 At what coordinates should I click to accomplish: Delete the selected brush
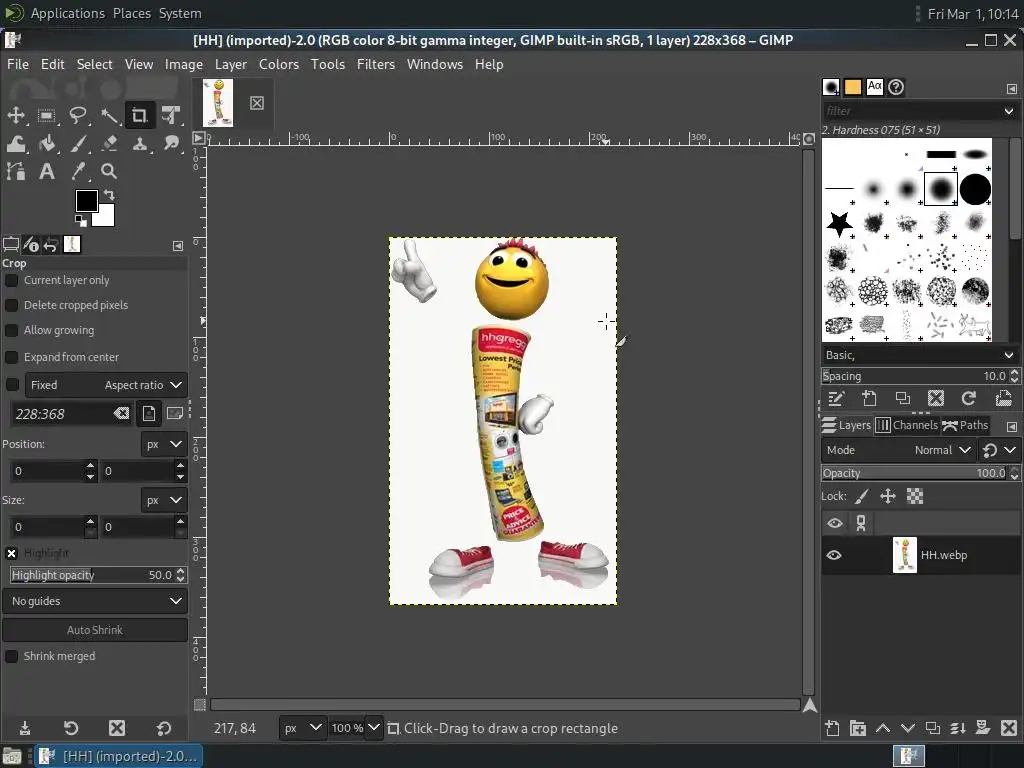(936, 398)
